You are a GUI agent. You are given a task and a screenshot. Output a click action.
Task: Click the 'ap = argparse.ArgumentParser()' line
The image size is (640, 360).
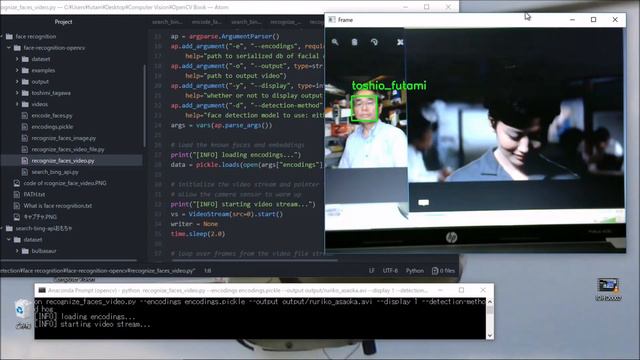coord(225,36)
